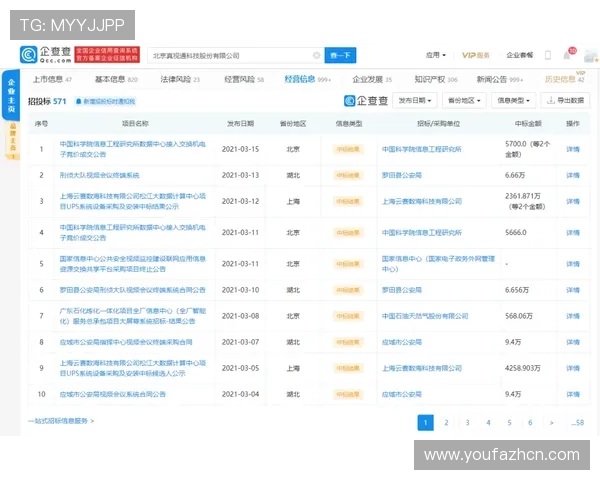Go to pagination page 4

488,423
